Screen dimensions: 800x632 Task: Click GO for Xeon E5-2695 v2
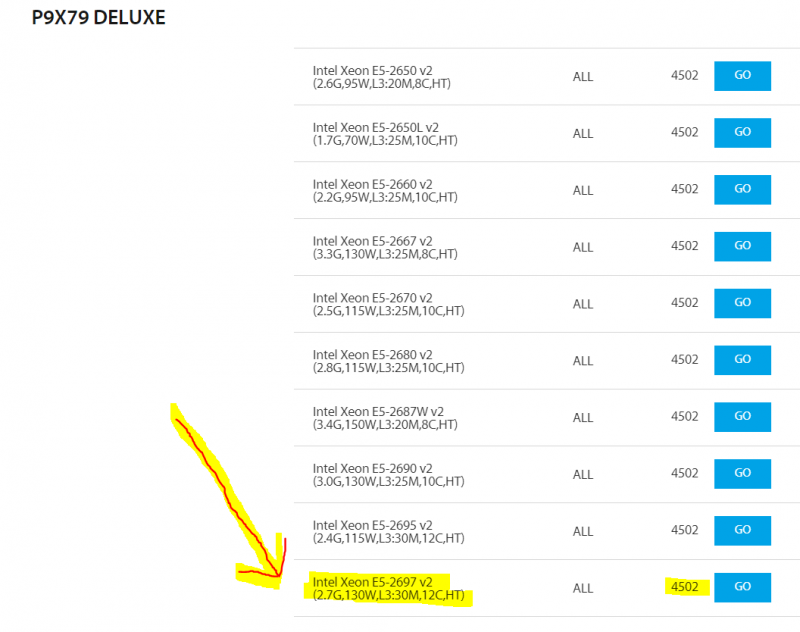point(742,530)
